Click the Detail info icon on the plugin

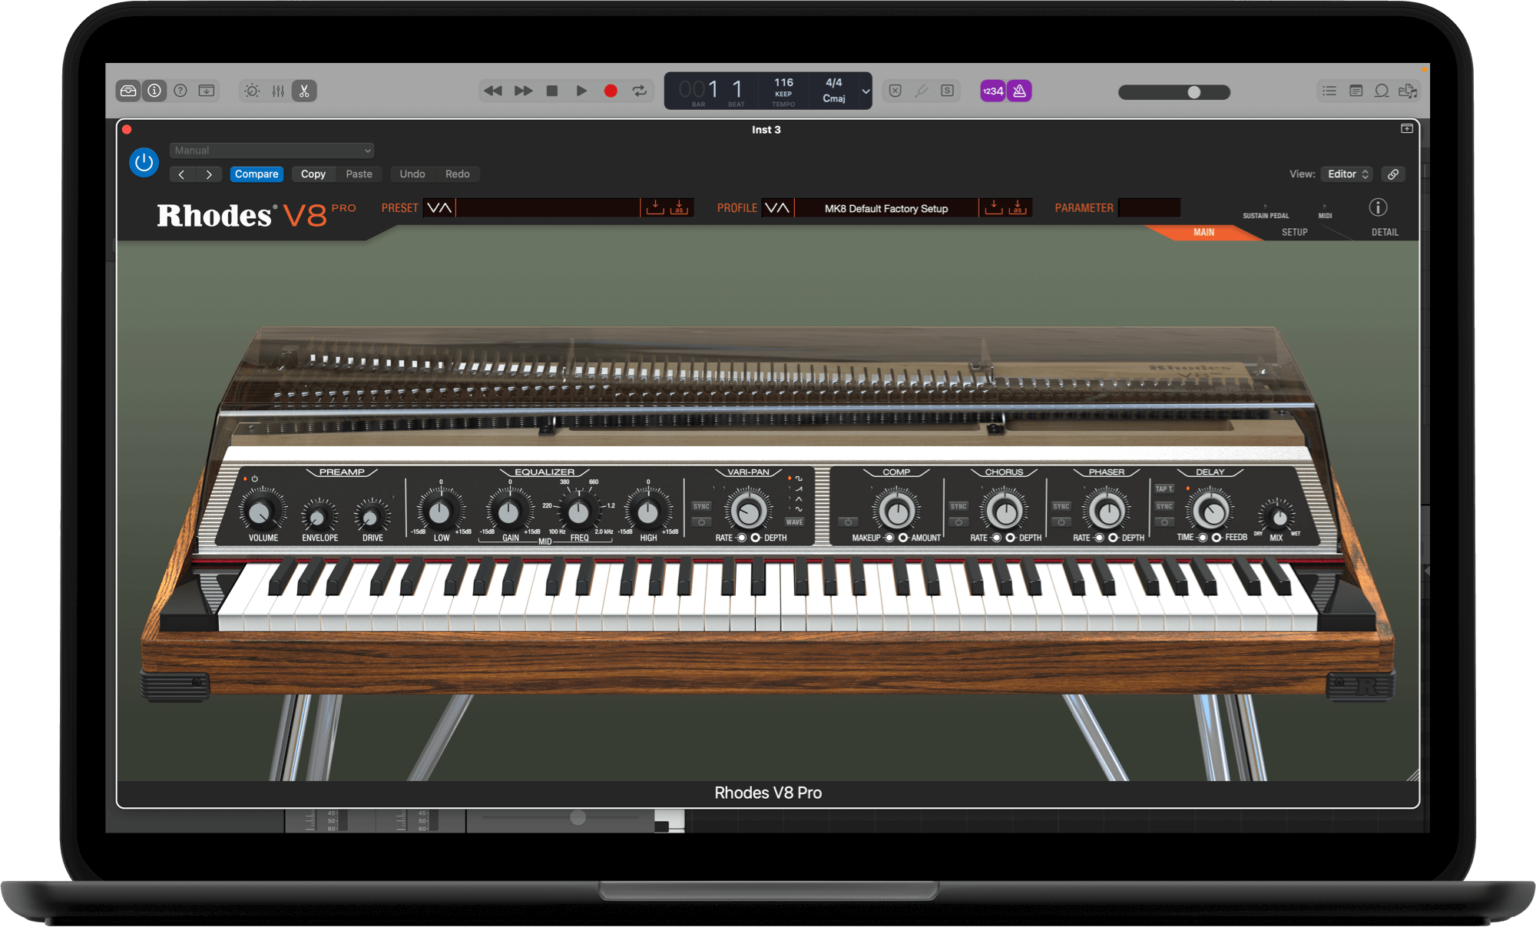[x=1379, y=207]
